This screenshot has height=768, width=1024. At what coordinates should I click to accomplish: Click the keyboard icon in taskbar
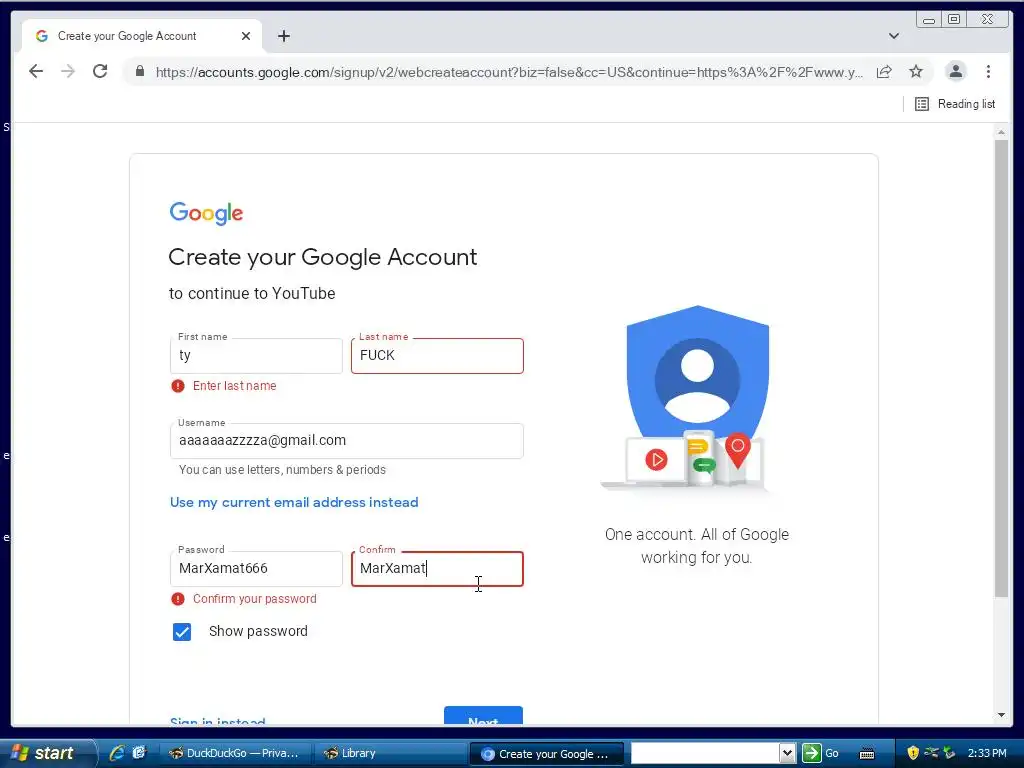867,754
